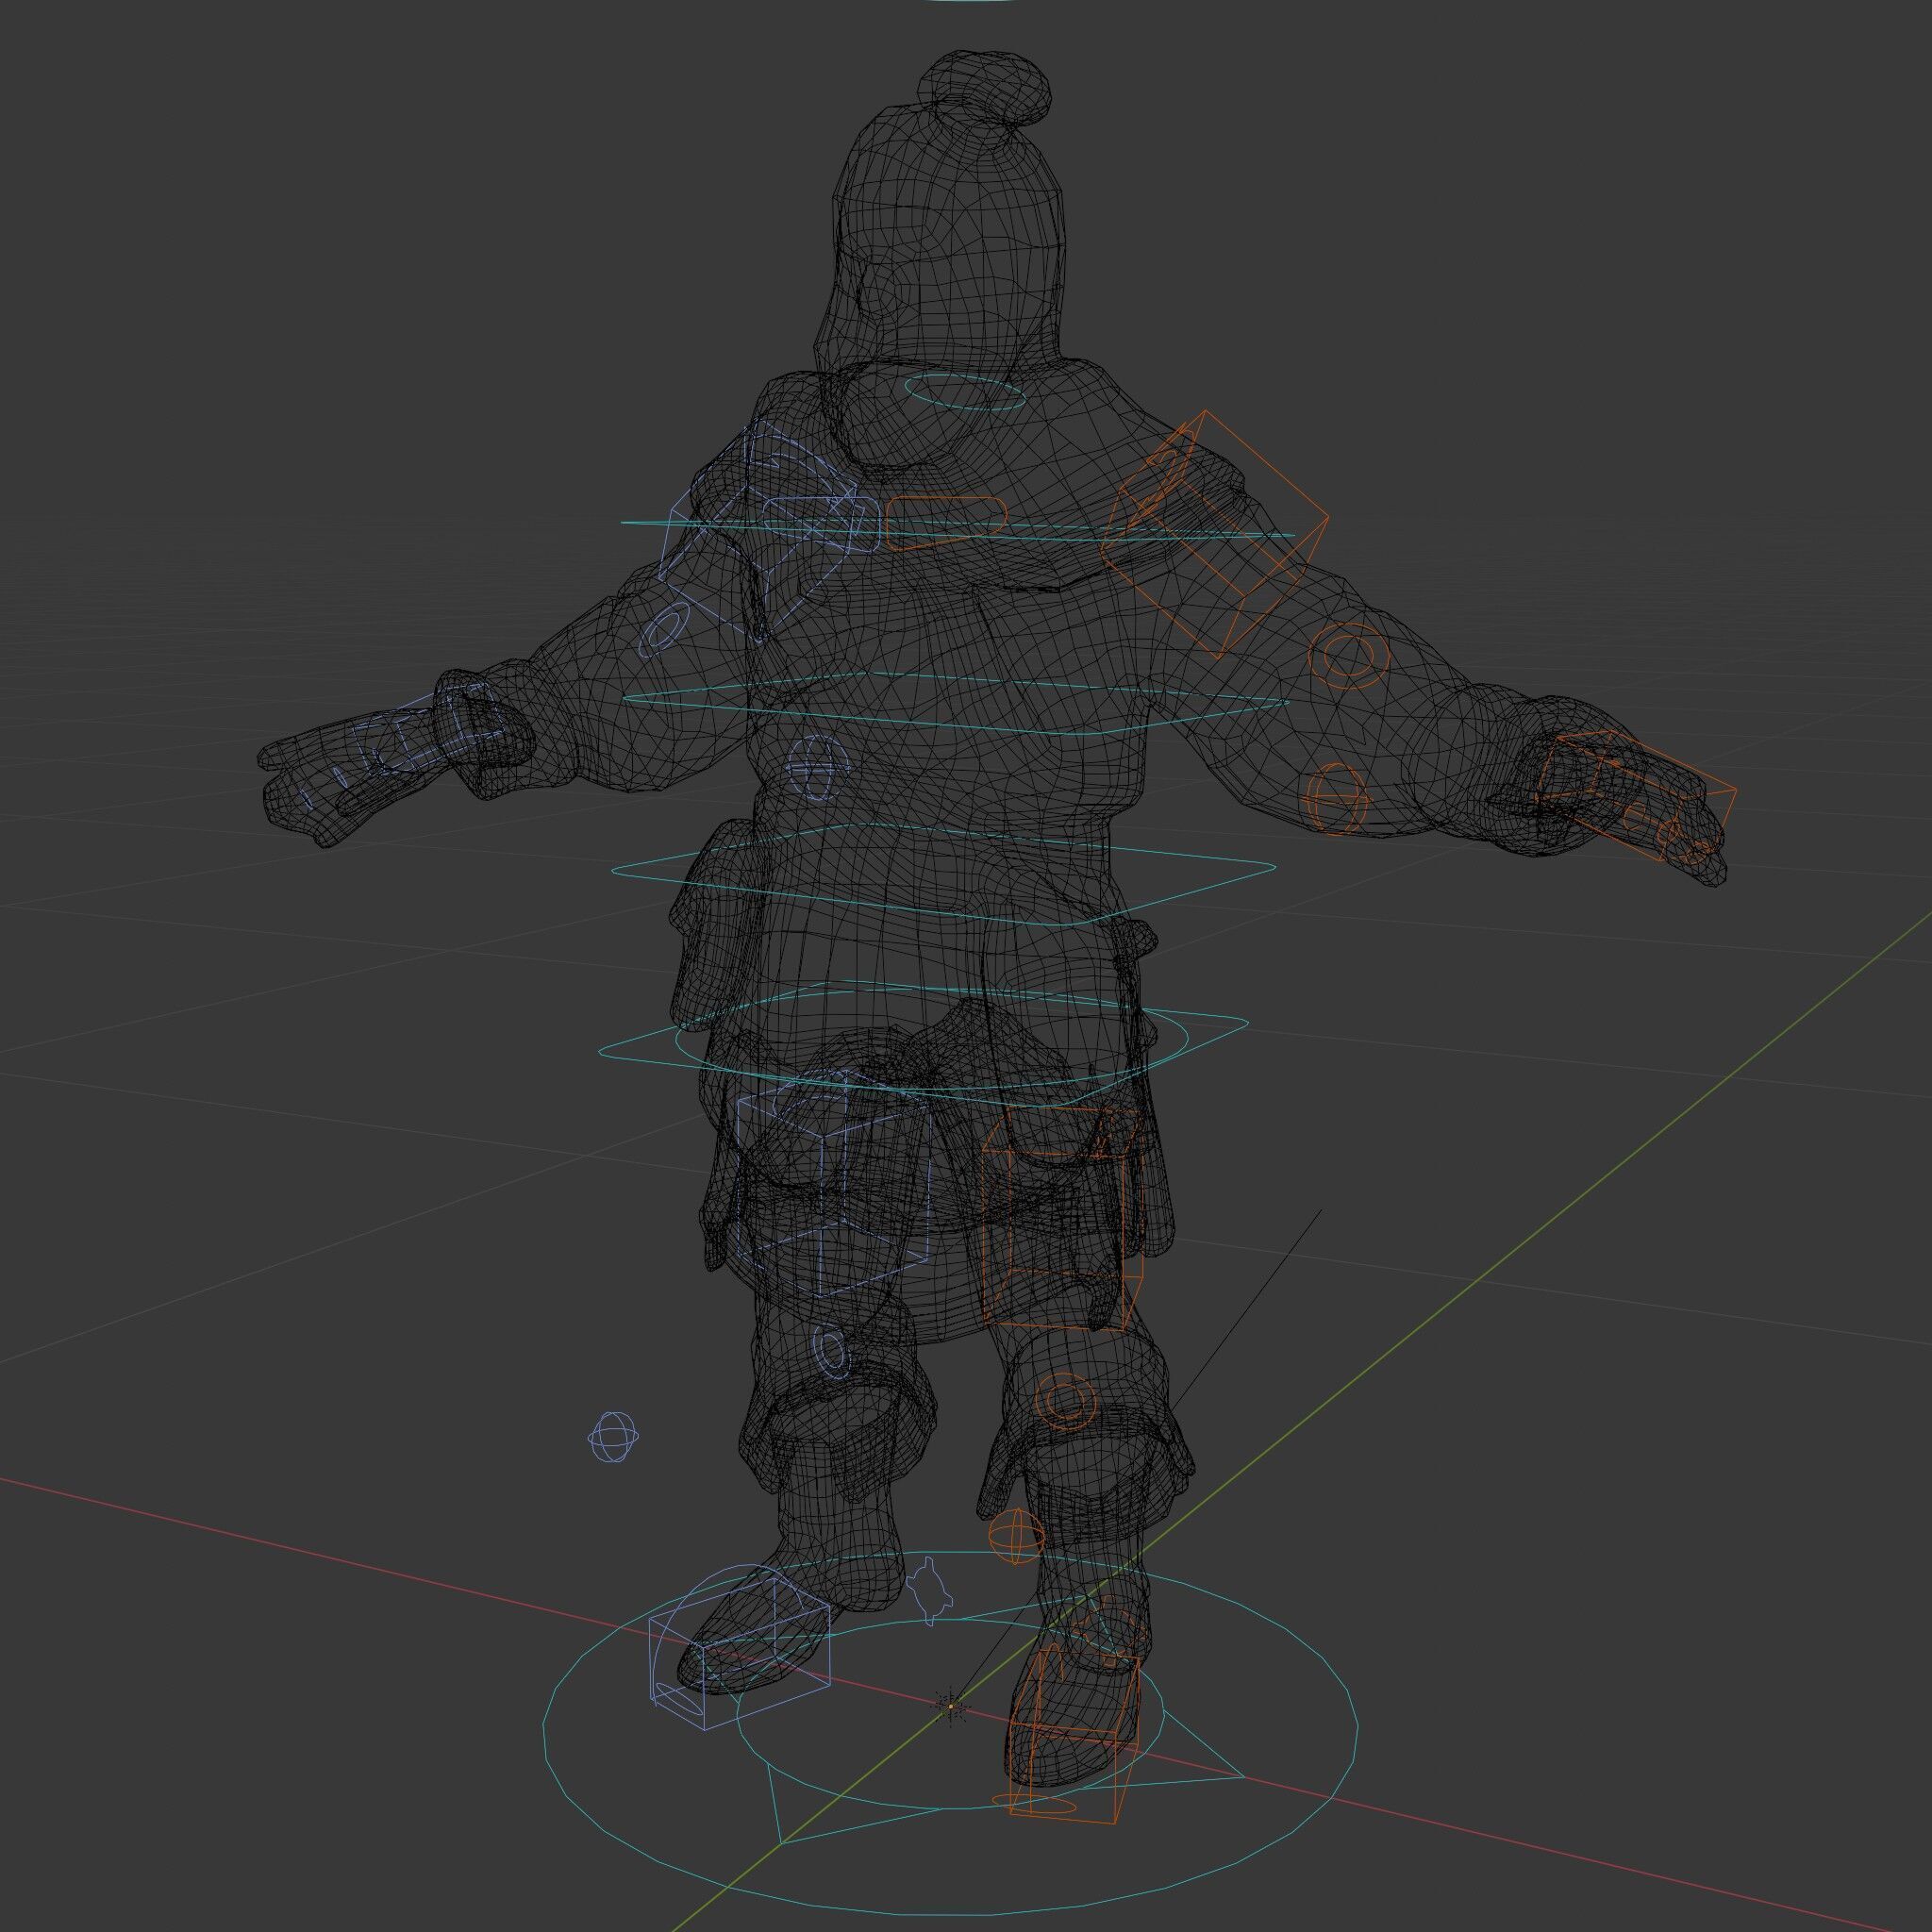Image resolution: width=1932 pixels, height=1932 pixels.
Task: Click the orange thigh box control
Action: [1062, 1218]
